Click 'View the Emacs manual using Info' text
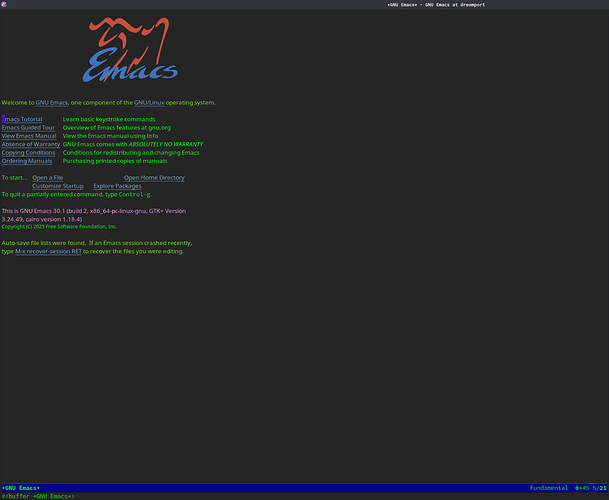The image size is (609, 500). point(111,136)
